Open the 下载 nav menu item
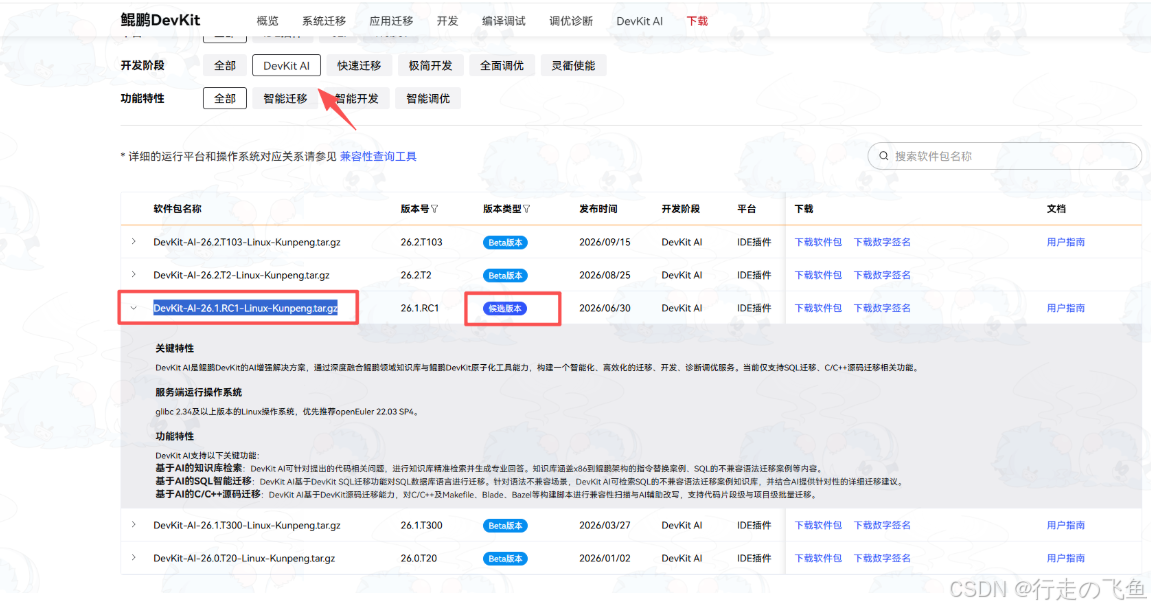 coord(697,21)
